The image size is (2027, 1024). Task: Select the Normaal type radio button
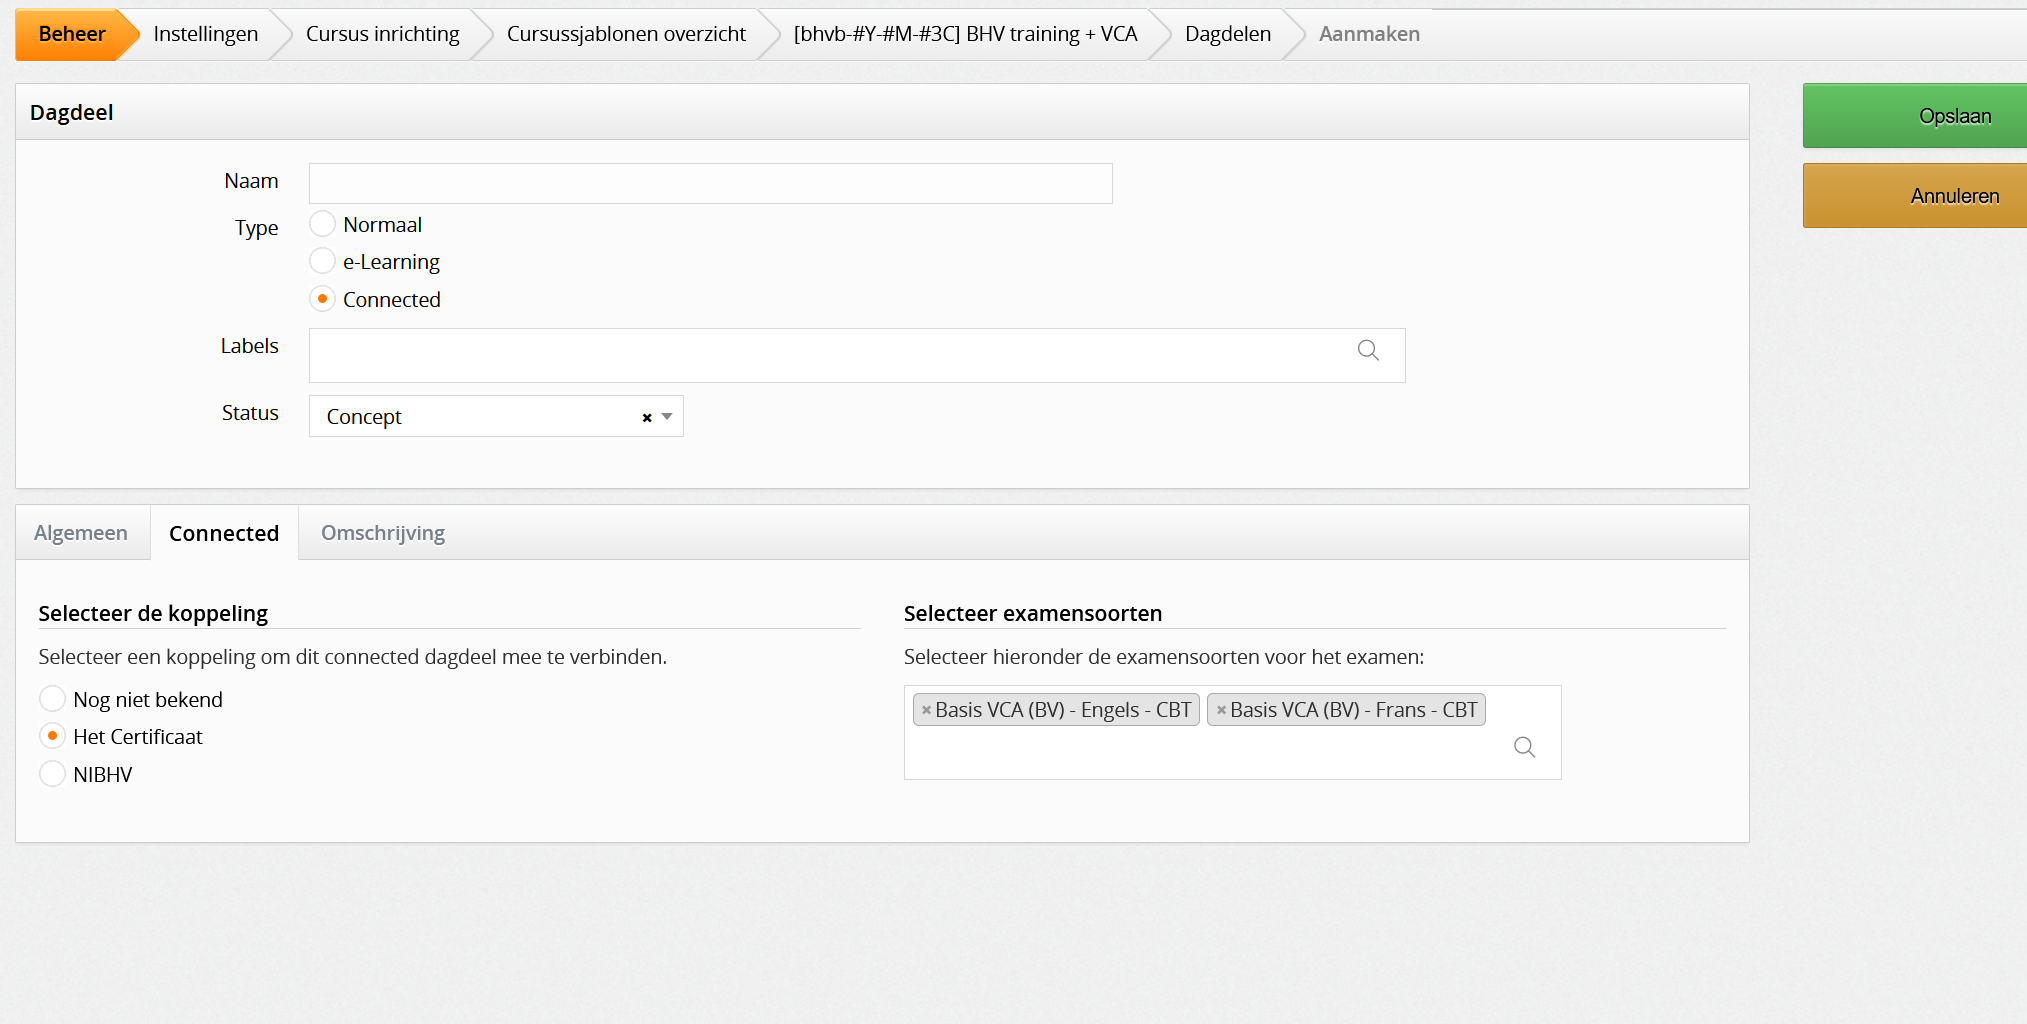point(322,223)
